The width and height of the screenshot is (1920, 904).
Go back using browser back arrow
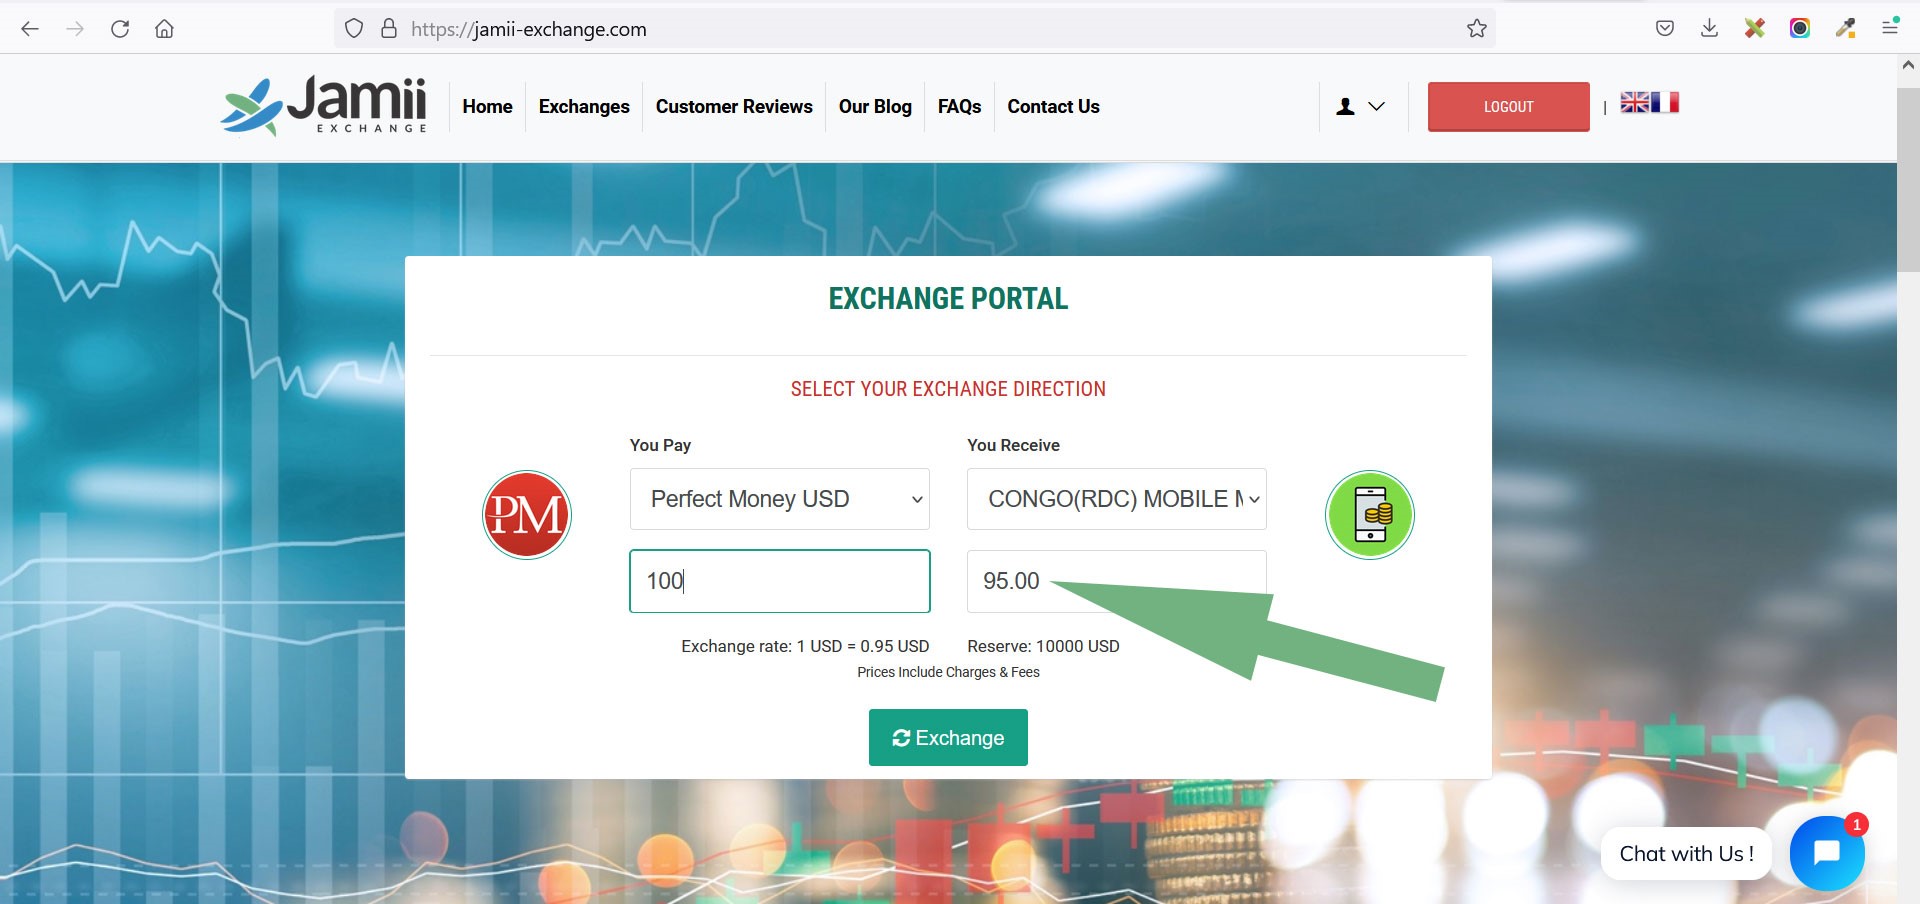[x=30, y=29]
